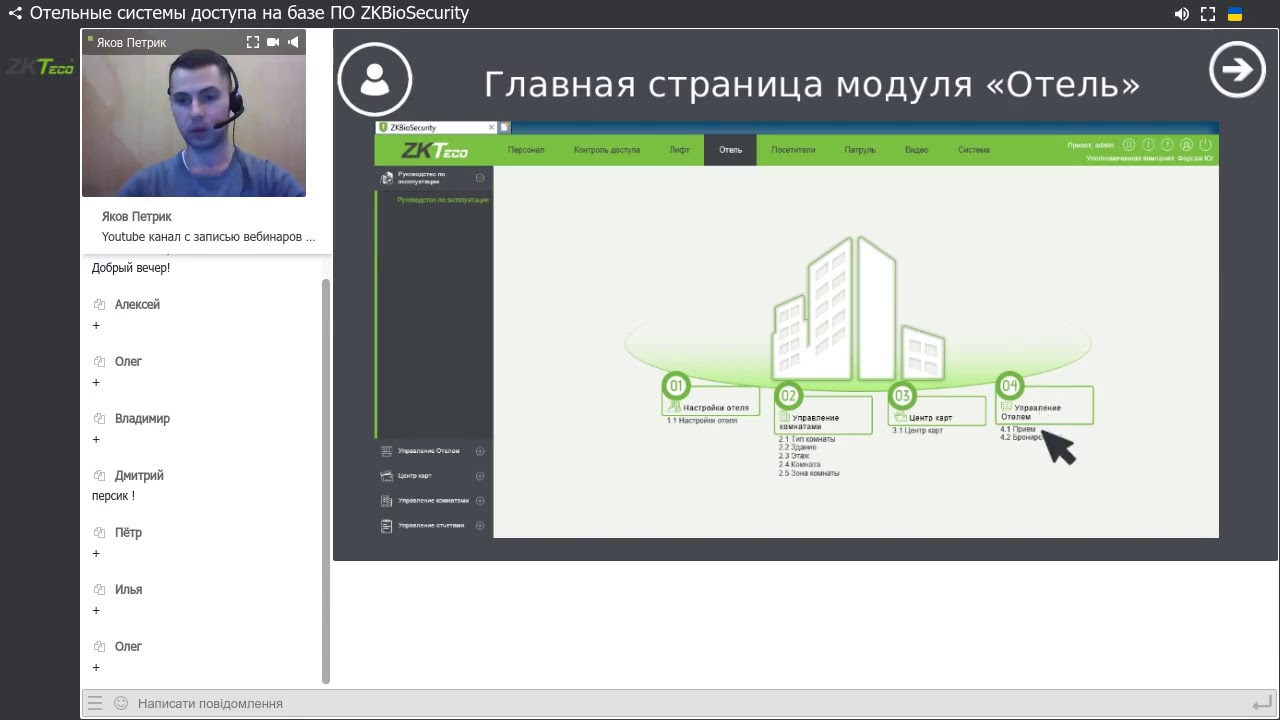Image resolution: width=1280 pixels, height=720 pixels.
Task: Click the 02 step circle
Action: point(788,396)
